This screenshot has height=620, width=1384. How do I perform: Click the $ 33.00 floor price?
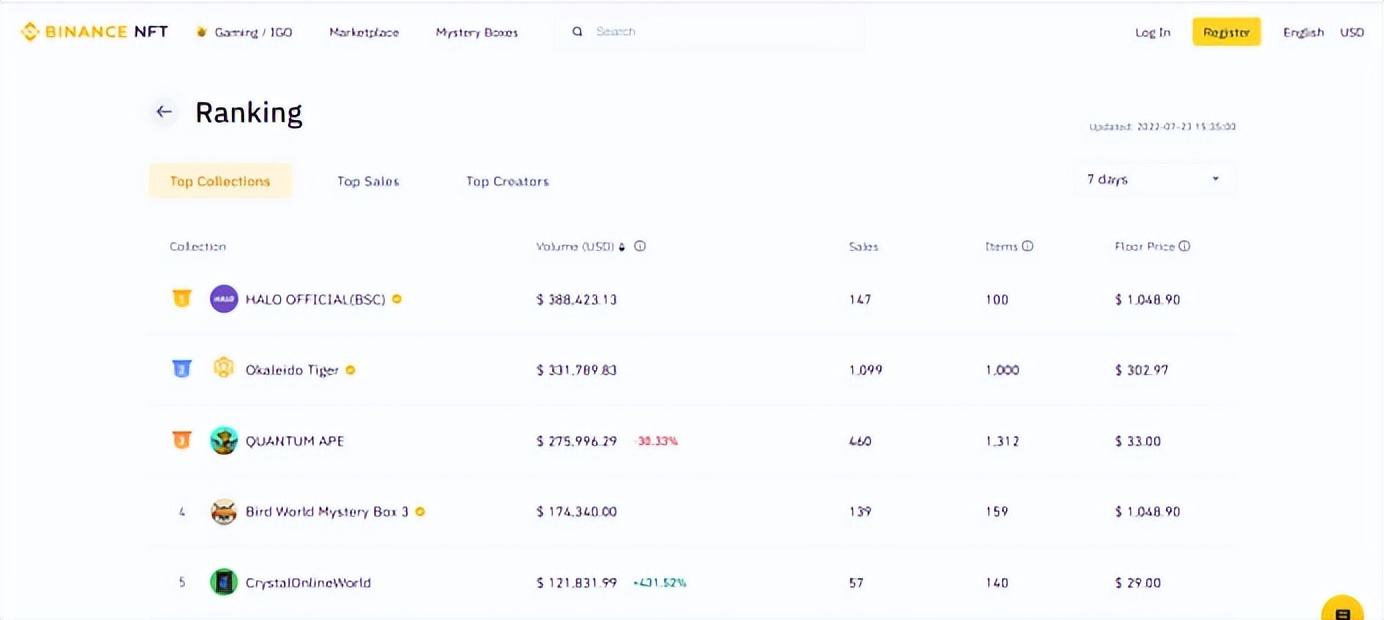[1138, 441]
